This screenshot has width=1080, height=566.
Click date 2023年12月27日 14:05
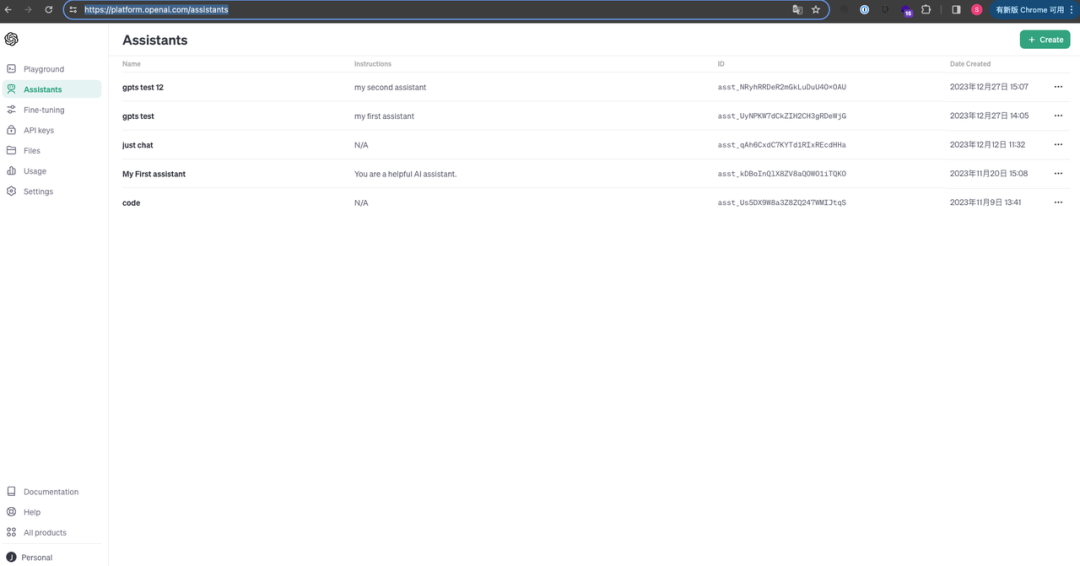pos(989,116)
